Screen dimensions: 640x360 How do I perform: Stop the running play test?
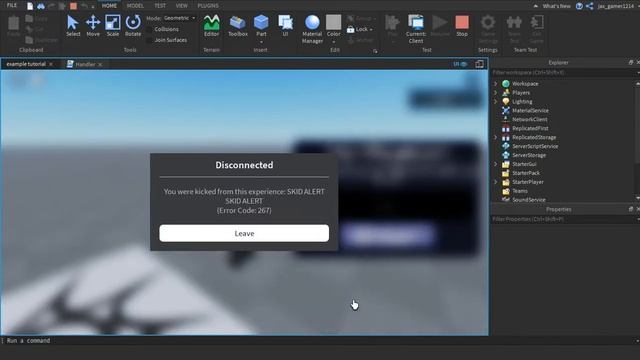(x=462, y=25)
